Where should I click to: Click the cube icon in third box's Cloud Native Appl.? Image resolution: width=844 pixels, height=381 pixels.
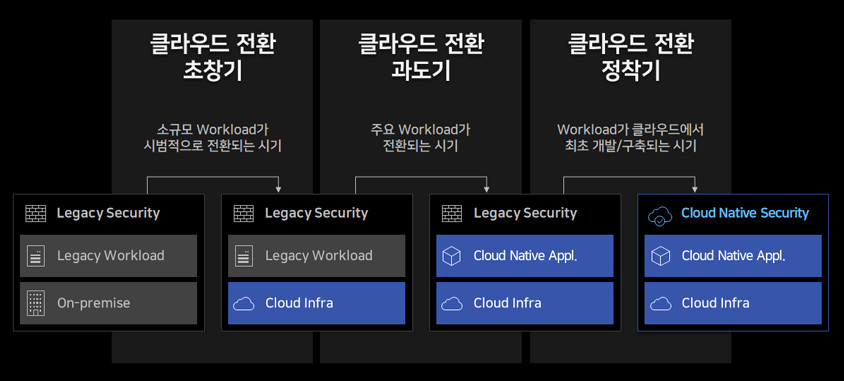tap(452, 256)
